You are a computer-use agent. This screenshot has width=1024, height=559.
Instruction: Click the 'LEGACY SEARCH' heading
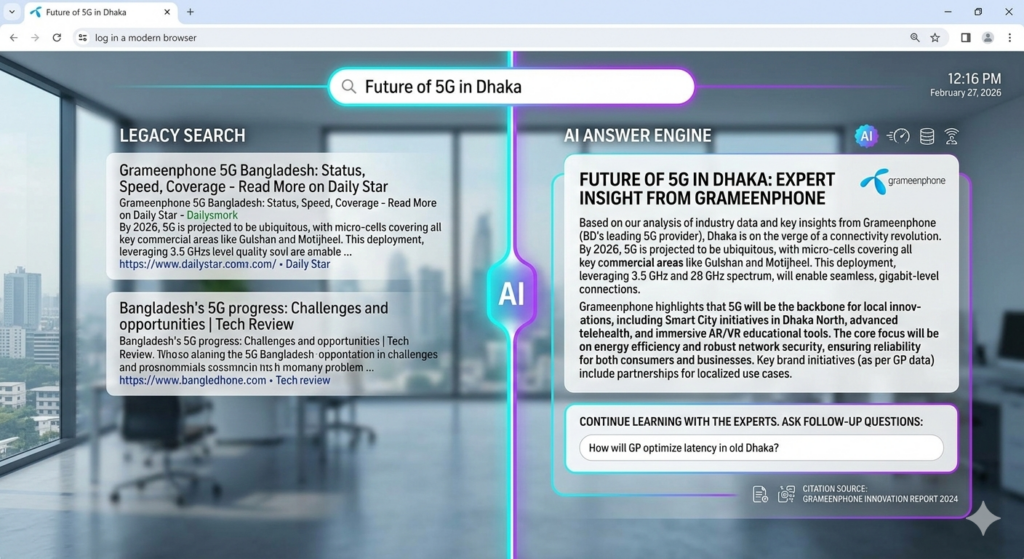point(182,136)
